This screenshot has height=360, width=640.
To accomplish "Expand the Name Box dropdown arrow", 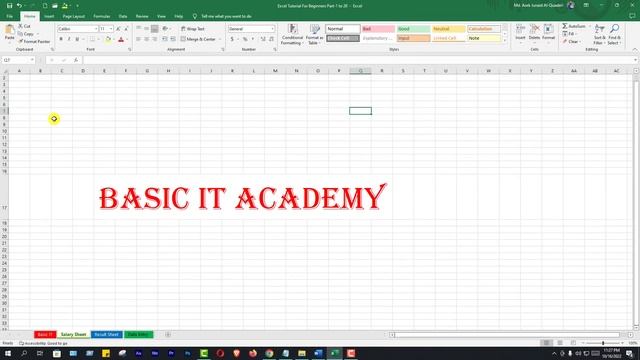I will pos(32,60).
